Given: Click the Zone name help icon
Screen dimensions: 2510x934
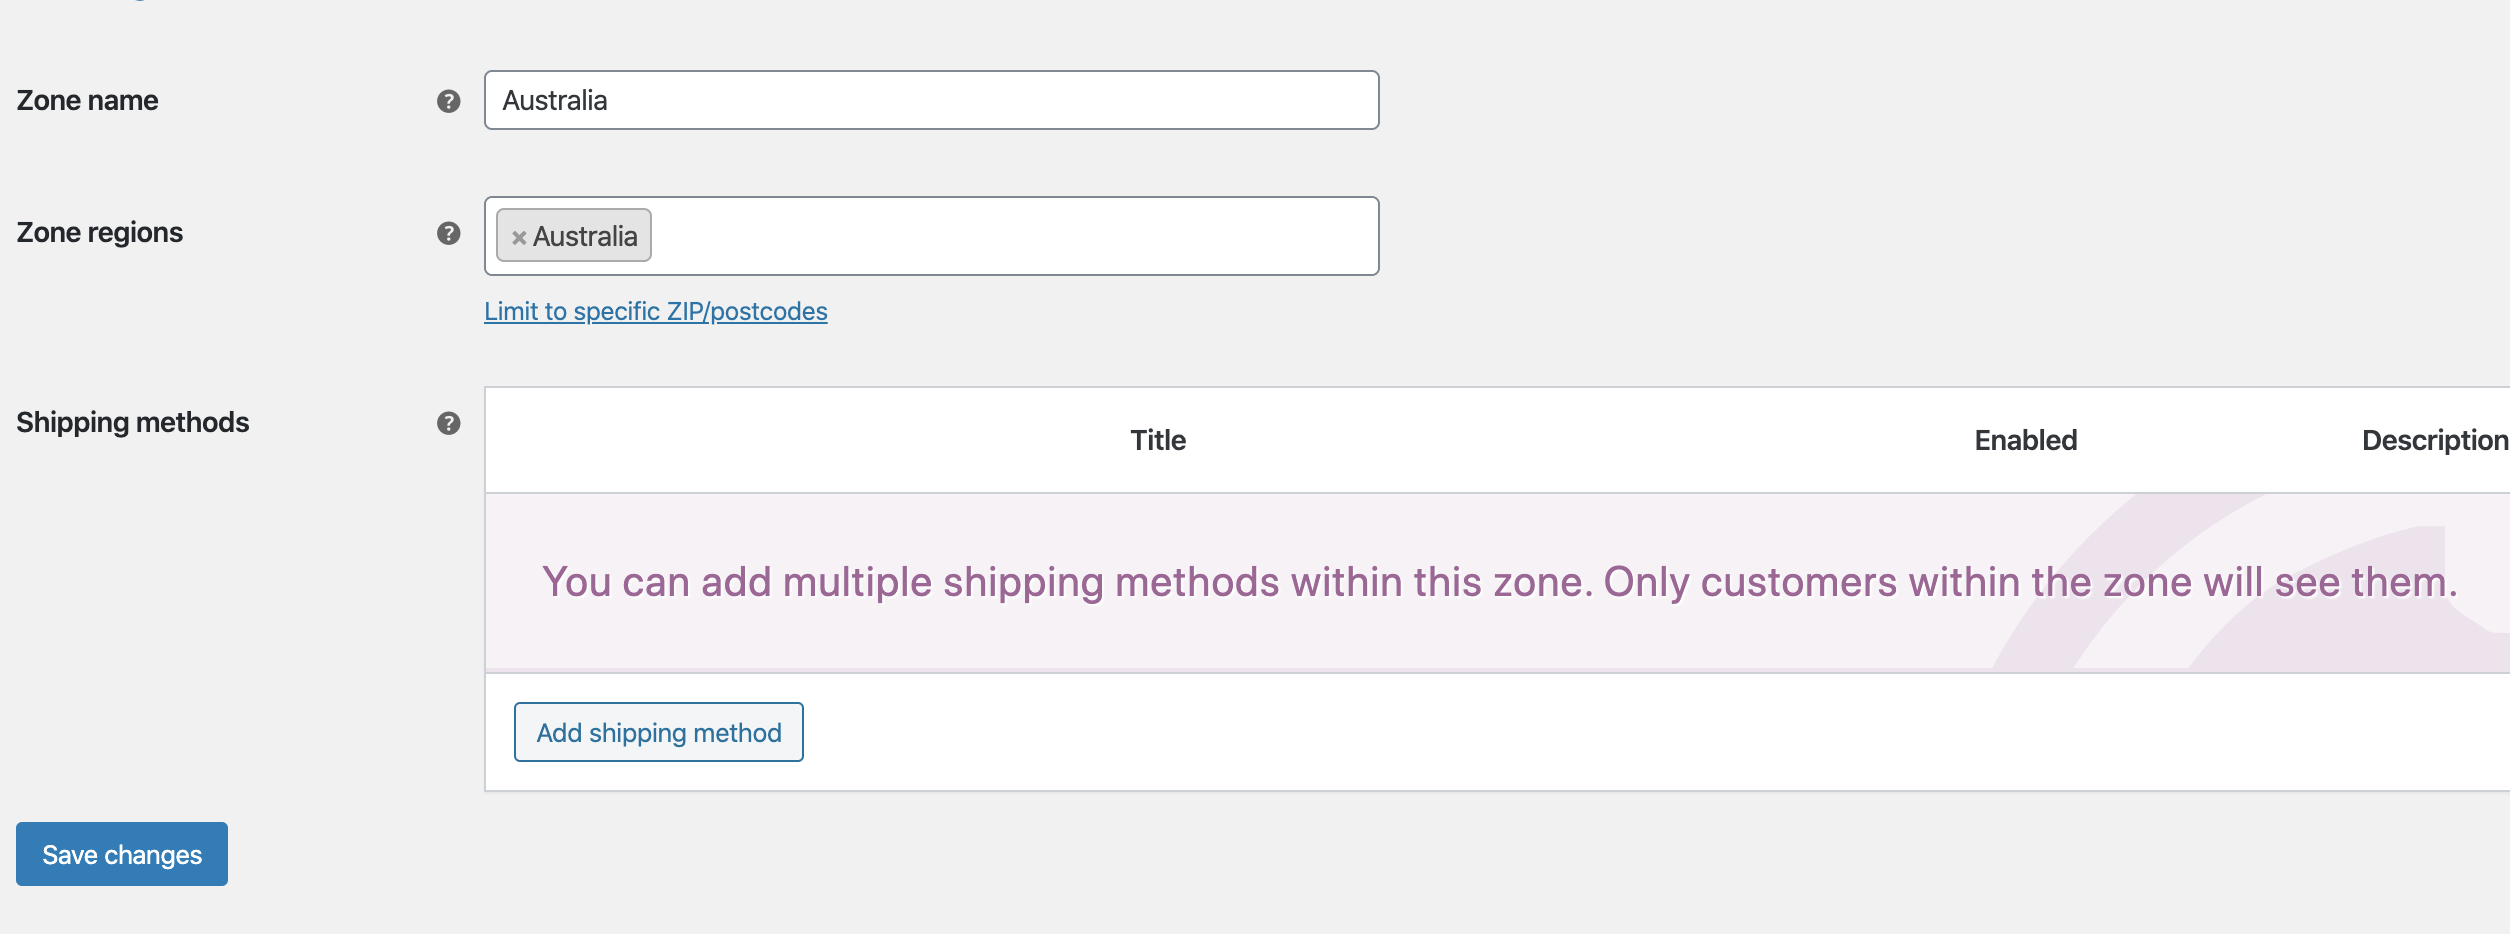Looking at the screenshot, I should 448,101.
